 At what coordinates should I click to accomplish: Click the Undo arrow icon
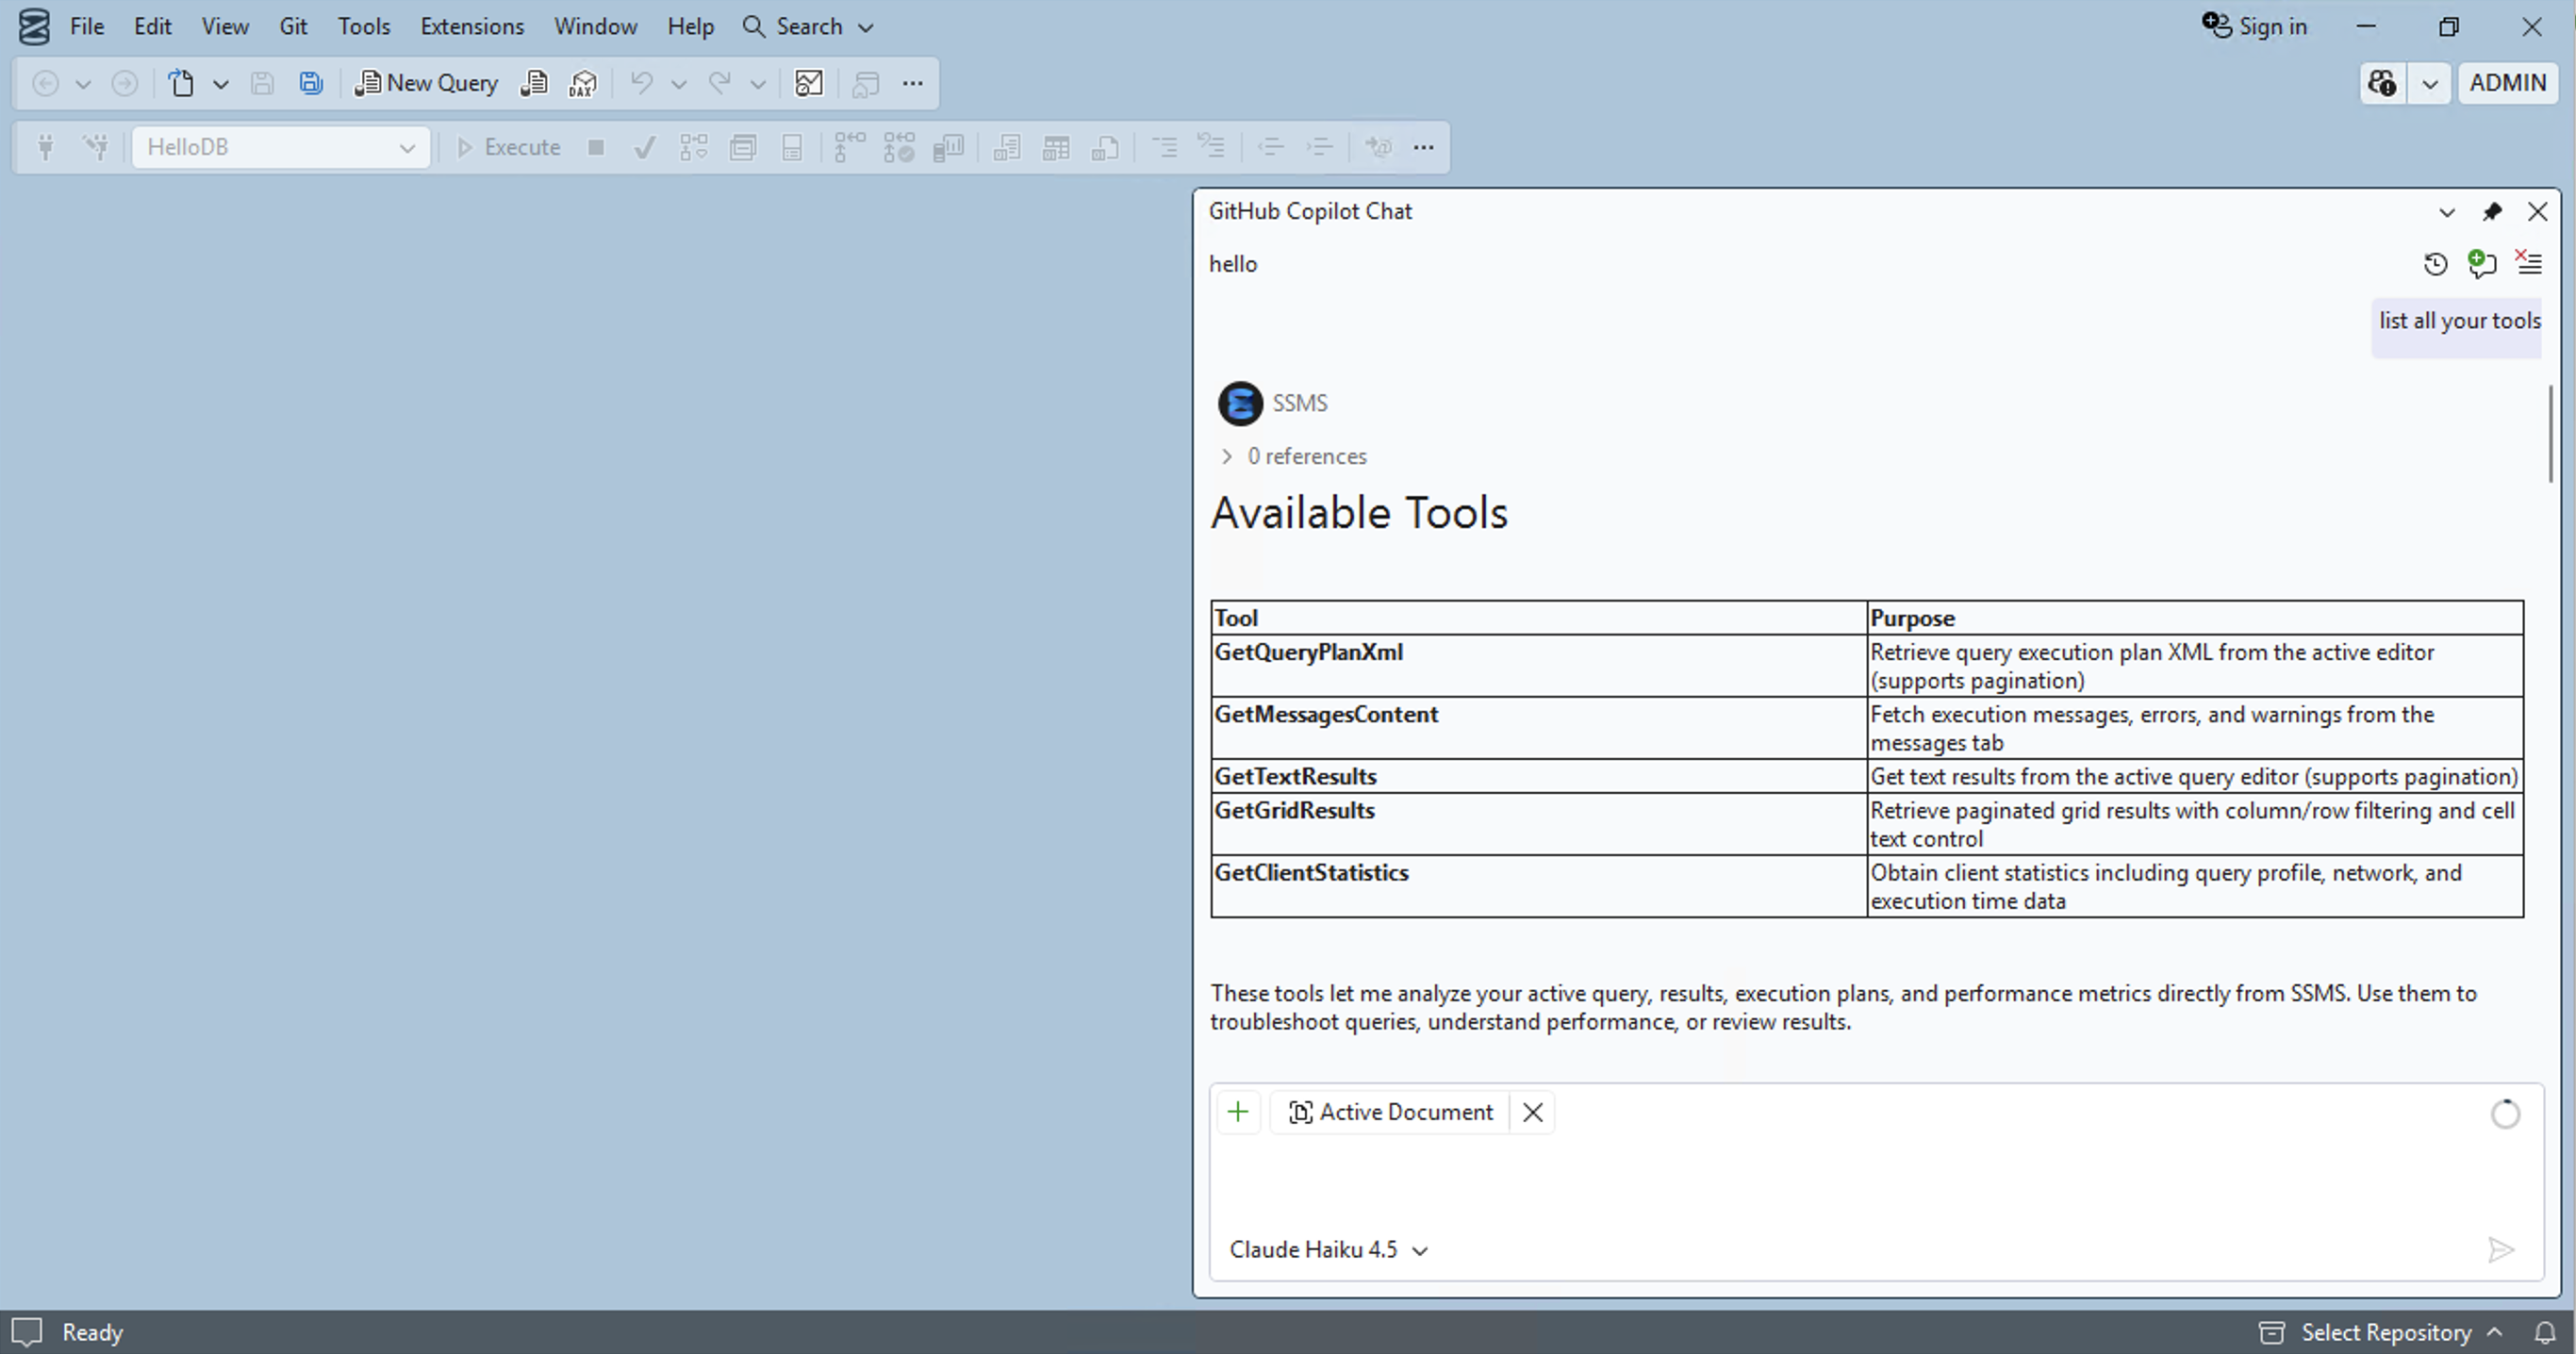click(641, 83)
